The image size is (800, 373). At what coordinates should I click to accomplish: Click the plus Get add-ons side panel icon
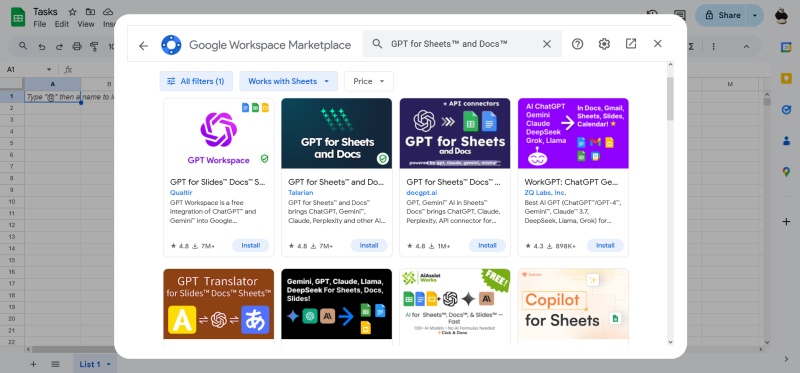point(786,221)
